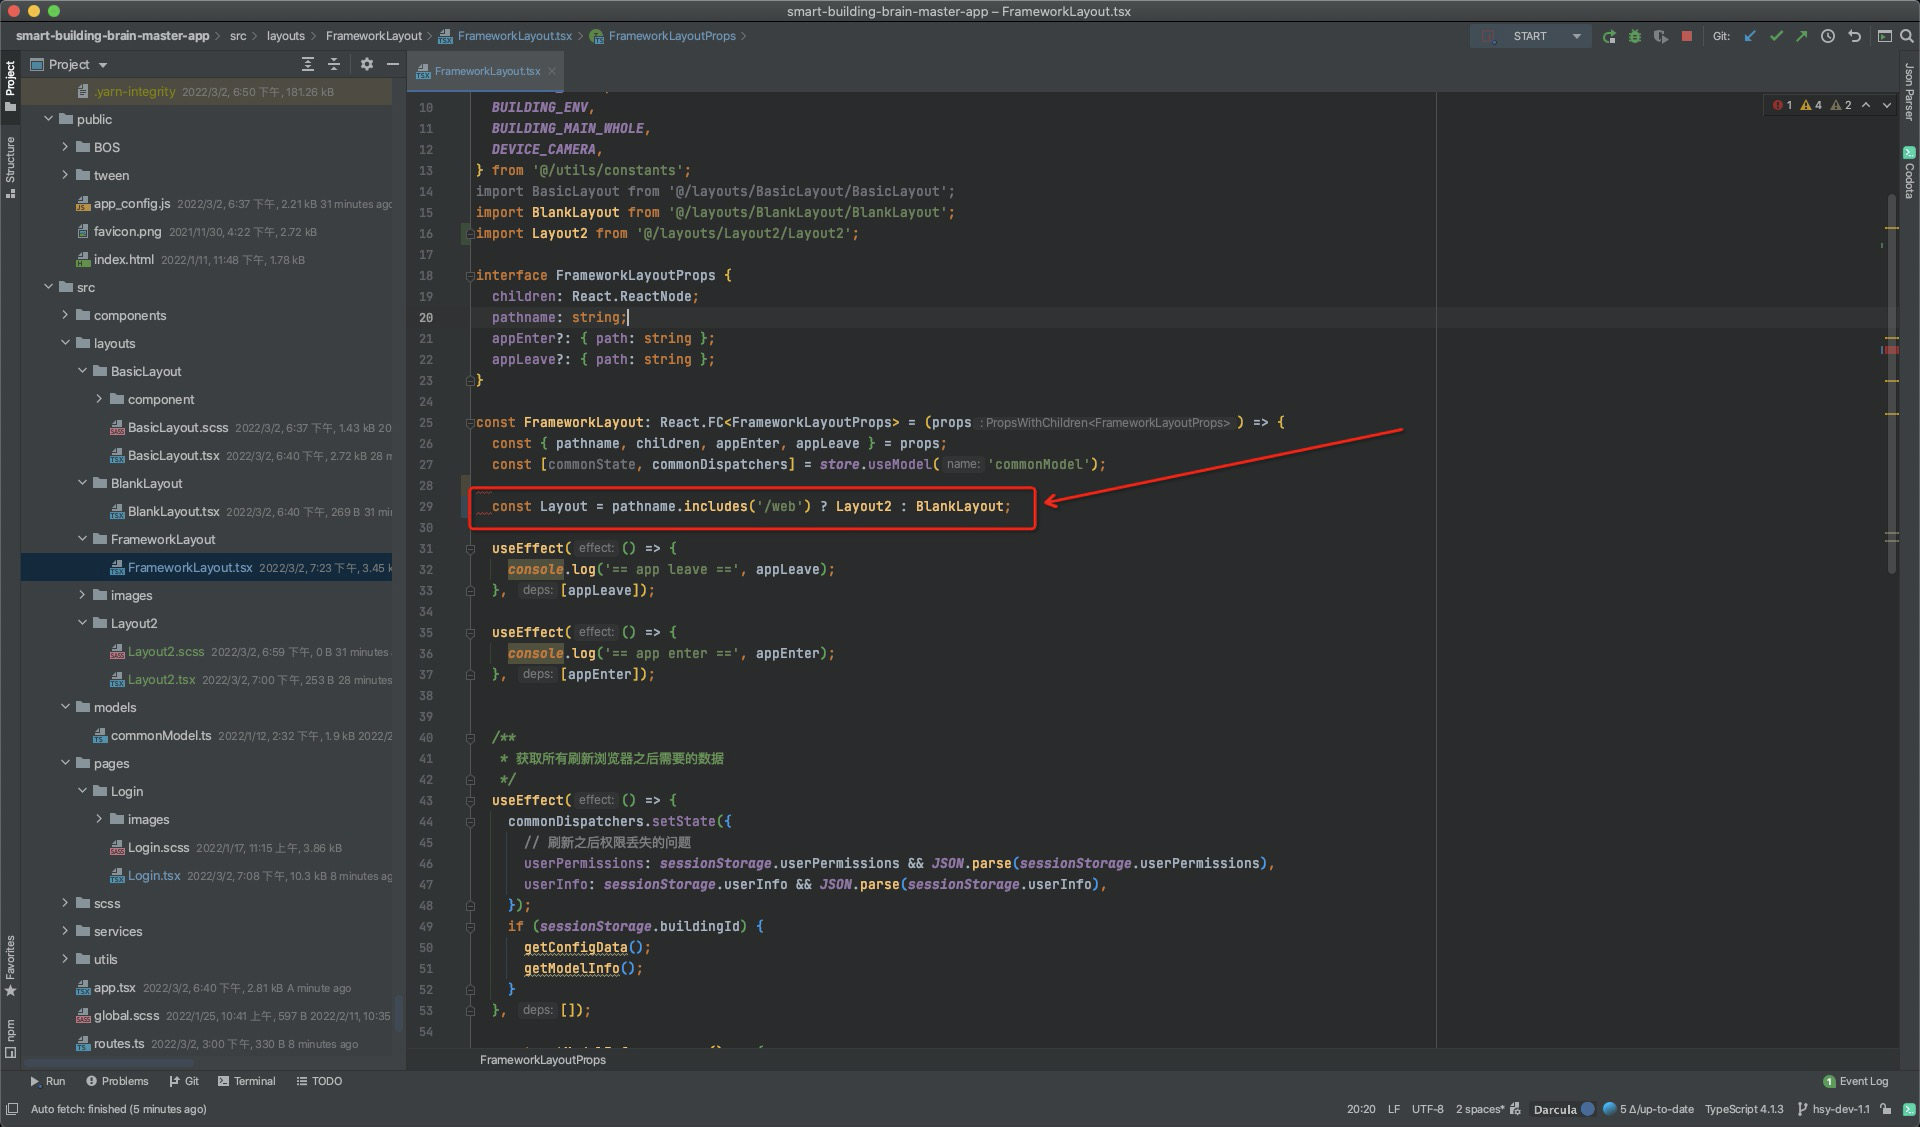Image resolution: width=1920 pixels, height=1127 pixels.
Task: Click the Git update project arrow
Action: [x=1750, y=36]
